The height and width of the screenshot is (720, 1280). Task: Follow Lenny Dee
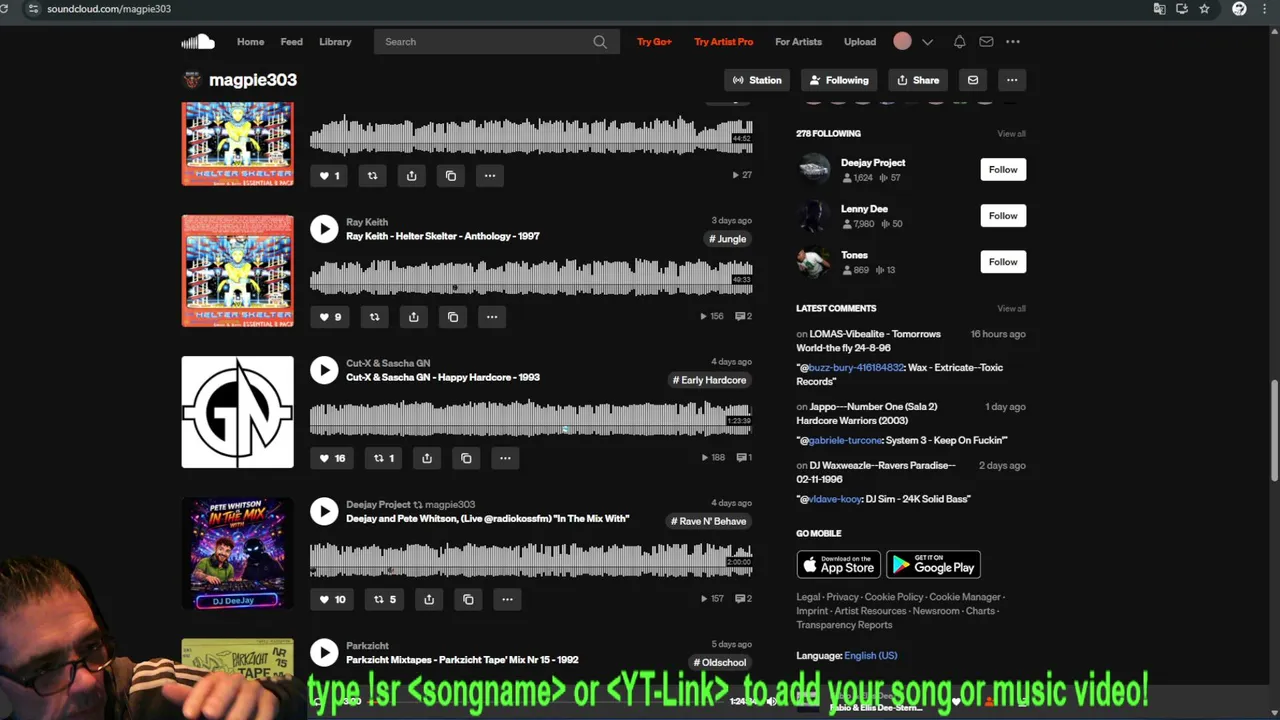point(1003,216)
